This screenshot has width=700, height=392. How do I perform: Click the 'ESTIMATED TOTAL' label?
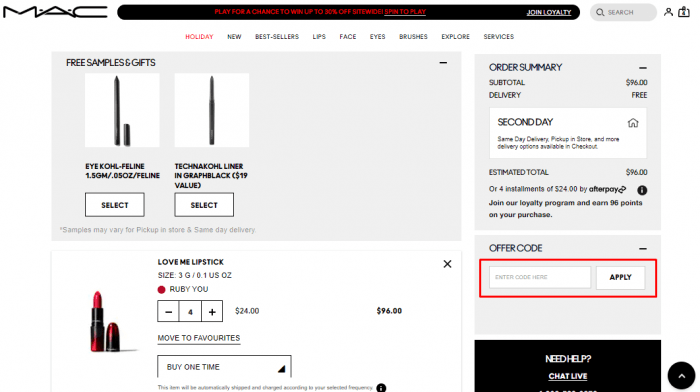(519, 172)
